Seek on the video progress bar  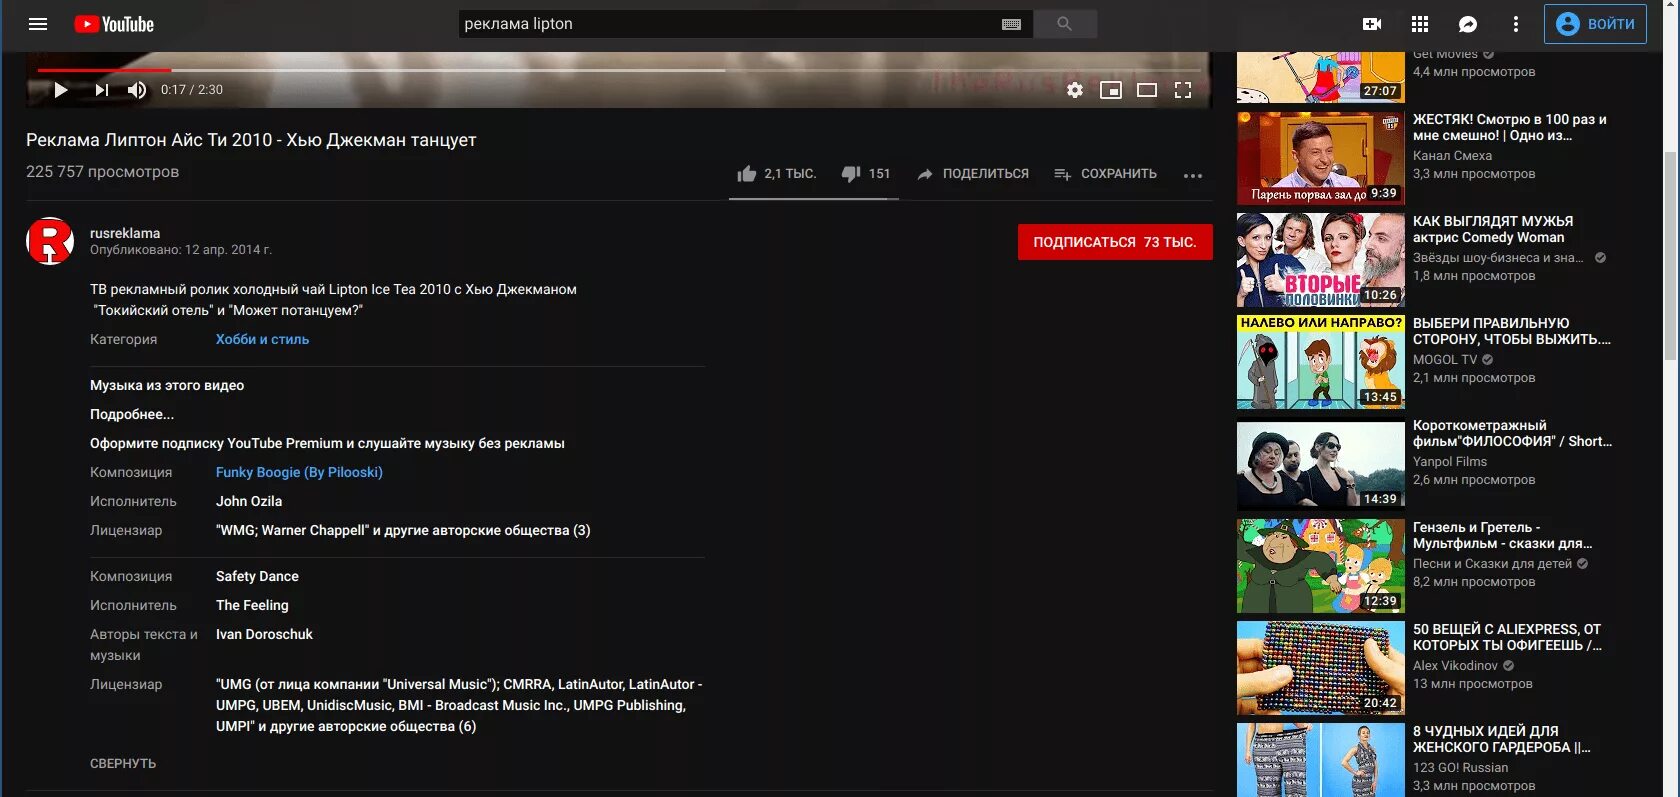click(x=618, y=70)
